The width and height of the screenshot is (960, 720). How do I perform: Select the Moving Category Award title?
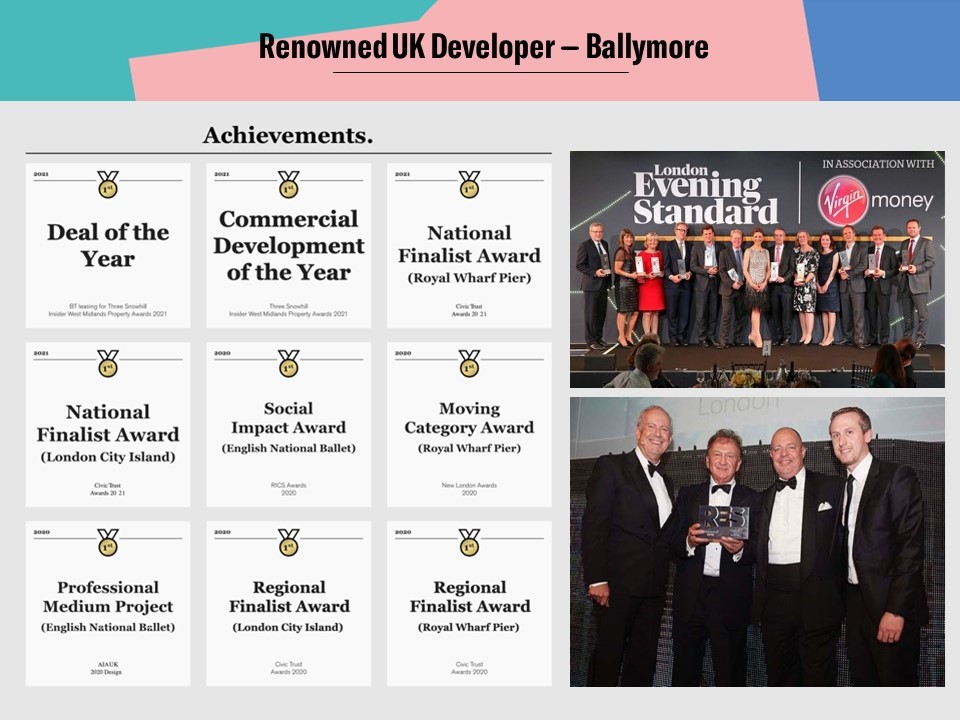click(470, 418)
